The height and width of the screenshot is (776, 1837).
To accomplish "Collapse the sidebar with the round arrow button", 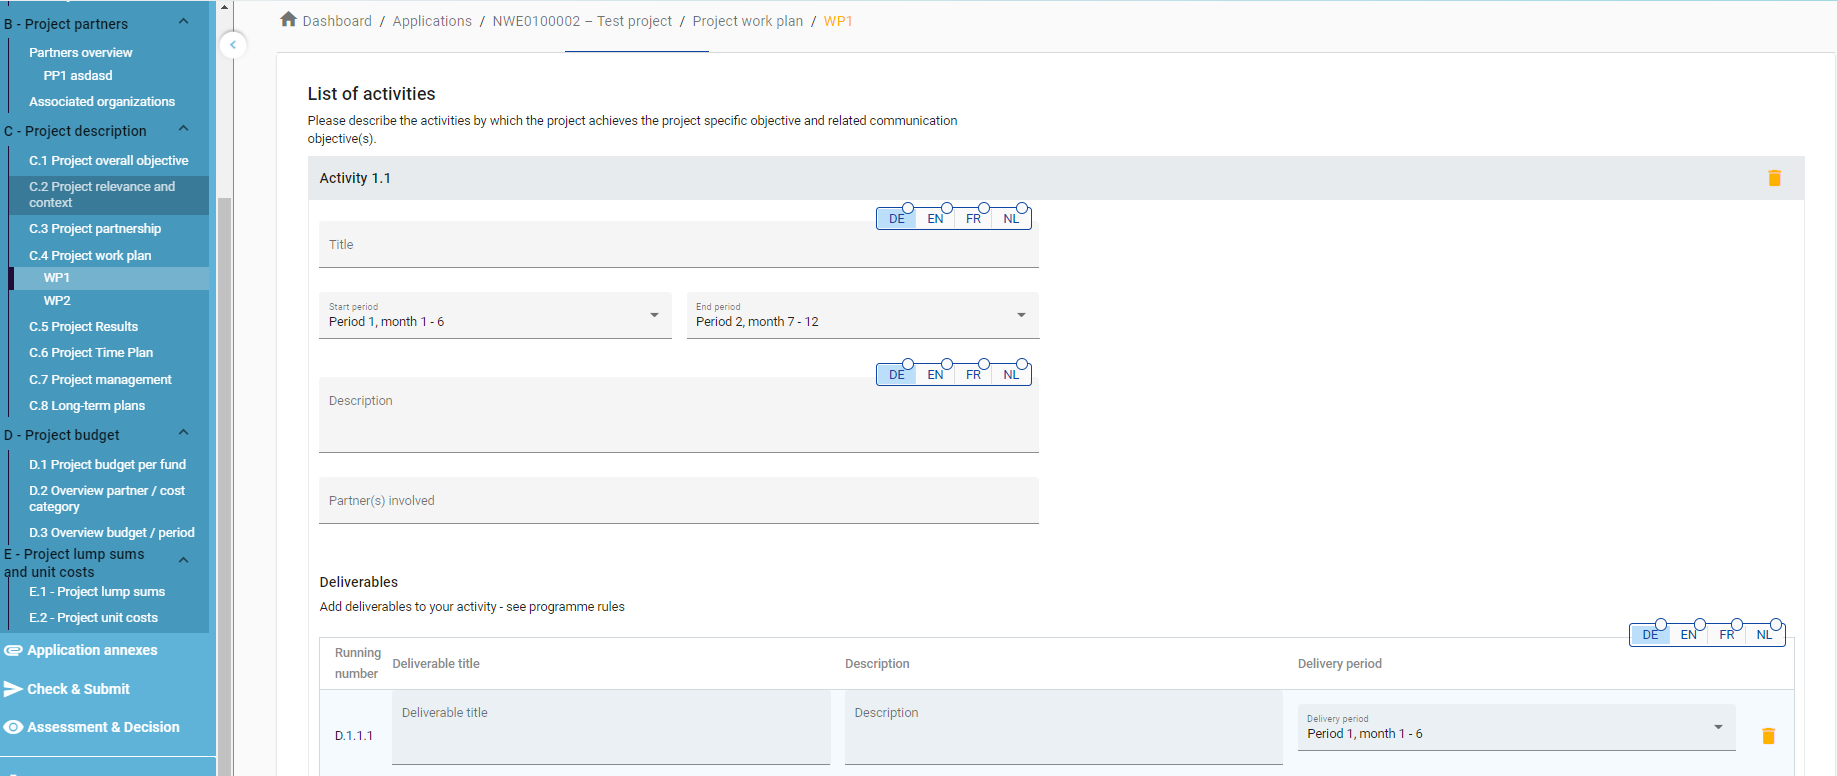I will 232,45.
